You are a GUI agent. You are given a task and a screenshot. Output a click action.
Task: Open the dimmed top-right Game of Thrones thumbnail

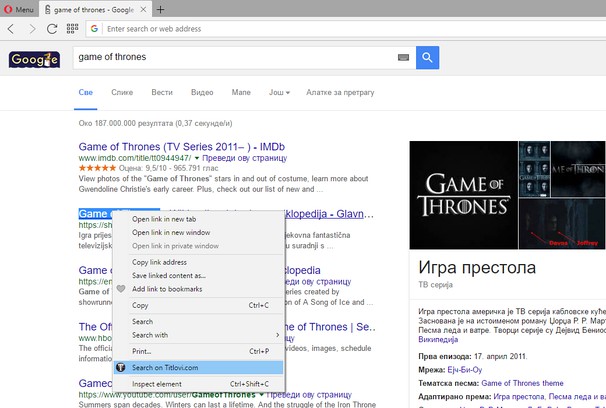pyautogui.click(x=578, y=169)
